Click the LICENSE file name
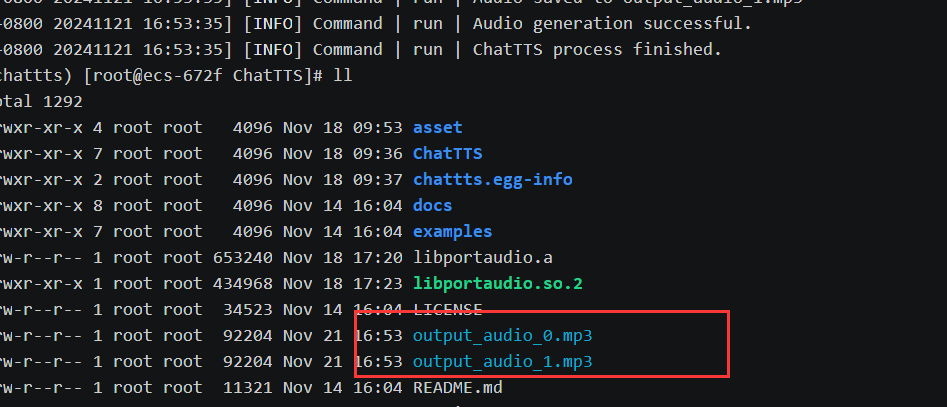The image size is (947, 407). pyautogui.click(x=447, y=310)
